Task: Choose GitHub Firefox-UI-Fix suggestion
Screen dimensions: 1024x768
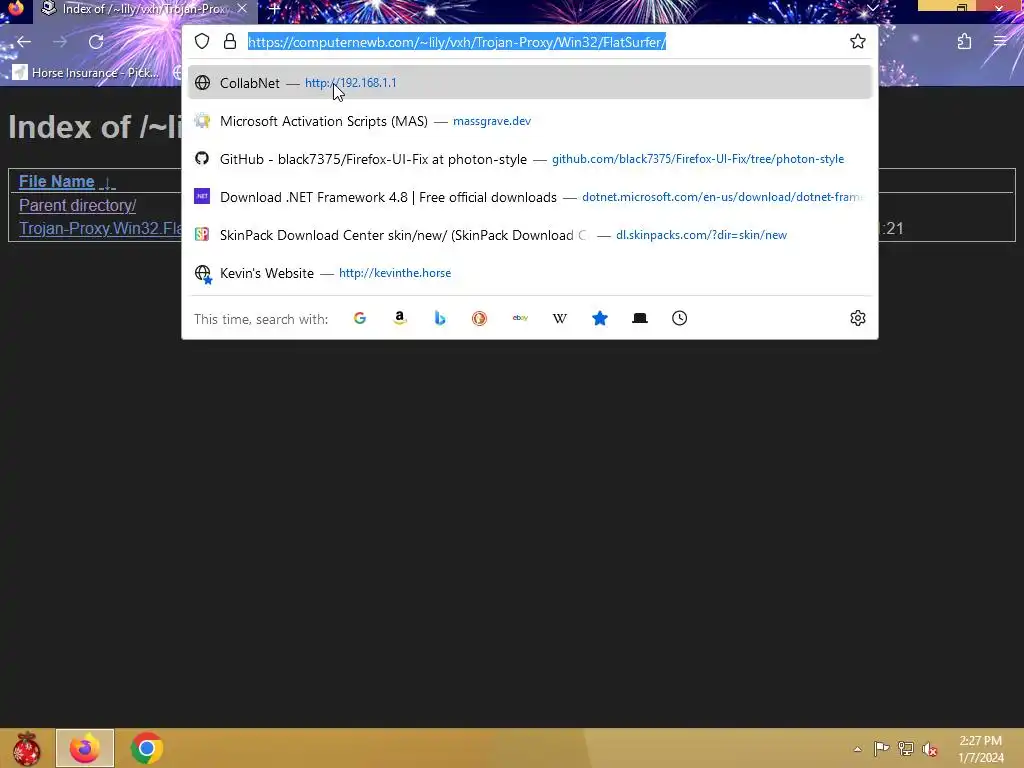Action: click(x=529, y=159)
